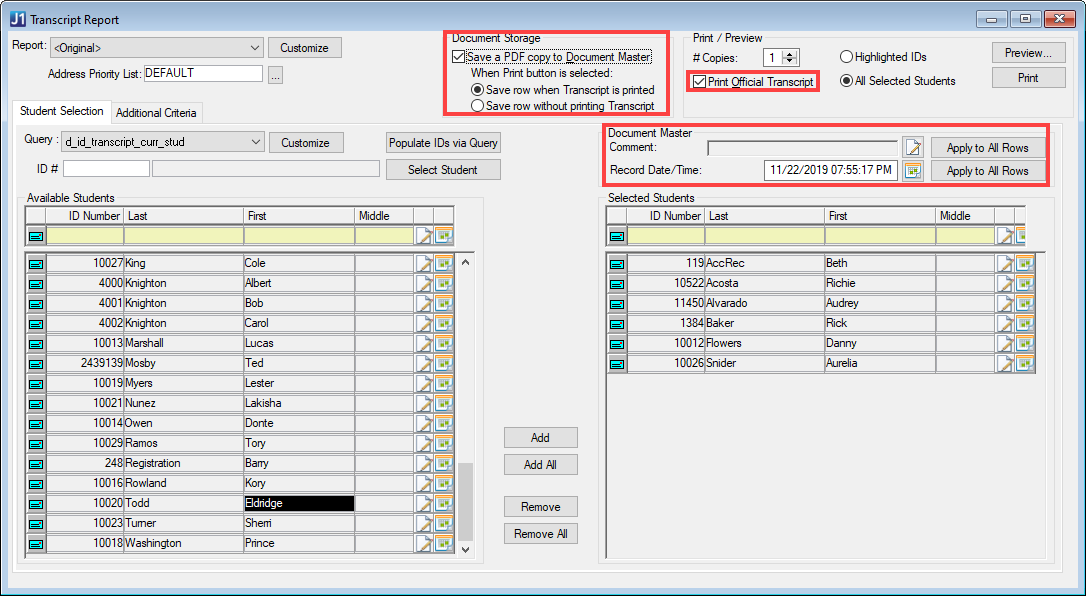Open the Query dropdown d_id_transcript_curr_stud
Image resolution: width=1086 pixels, height=596 pixels.
(x=163, y=142)
